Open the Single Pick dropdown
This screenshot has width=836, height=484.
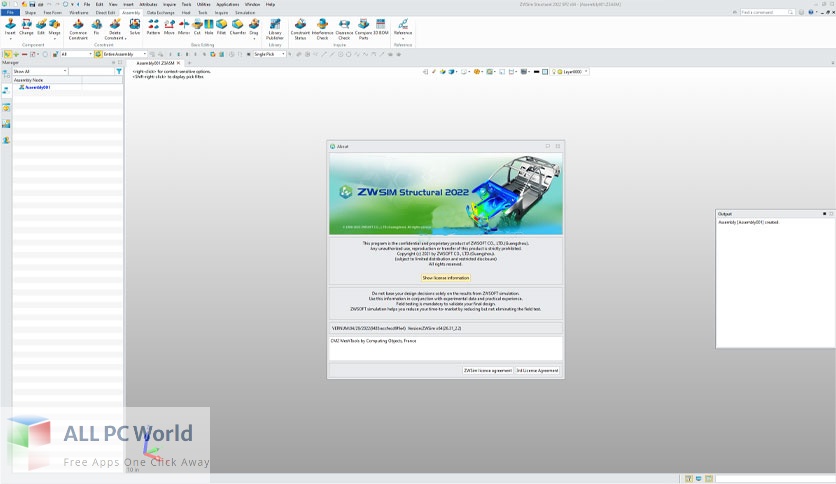269,54
